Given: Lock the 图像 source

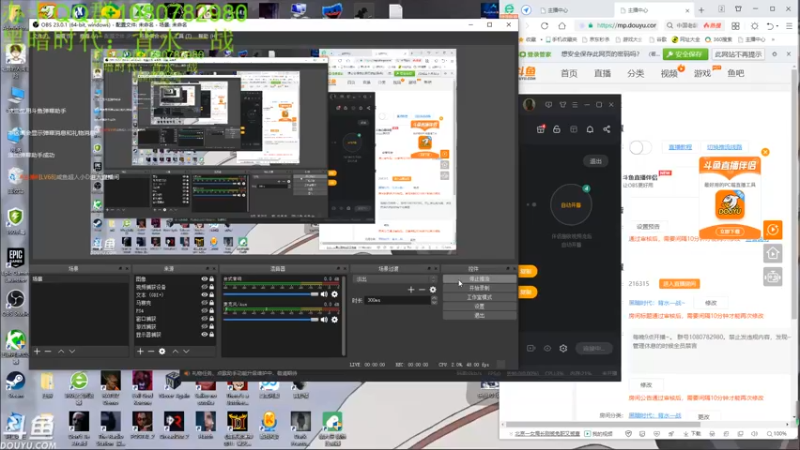Looking at the screenshot, I should click(x=211, y=279).
